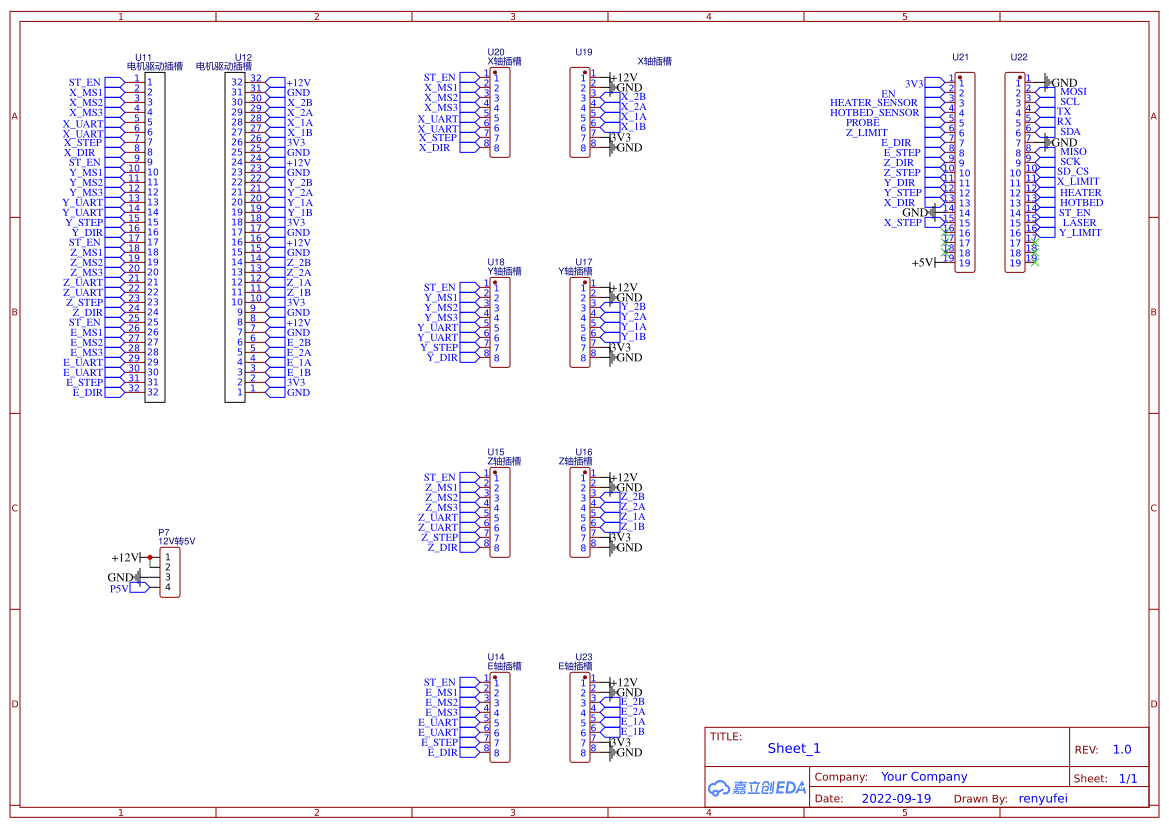The image size is (1169, 828).
Task: Select the U23 E-axis socket component
Action: coord(580,718)
